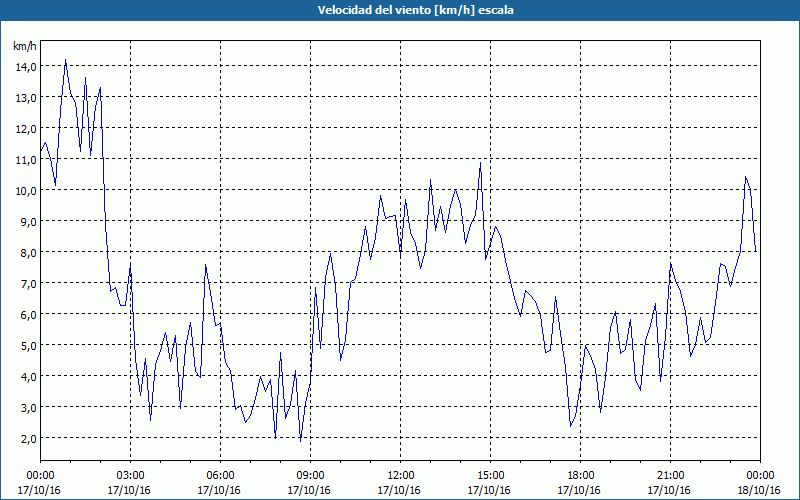Click the 17/10/16 date under 12:00
The height and width of the screenshot is (500, 800).
point(399,490)
